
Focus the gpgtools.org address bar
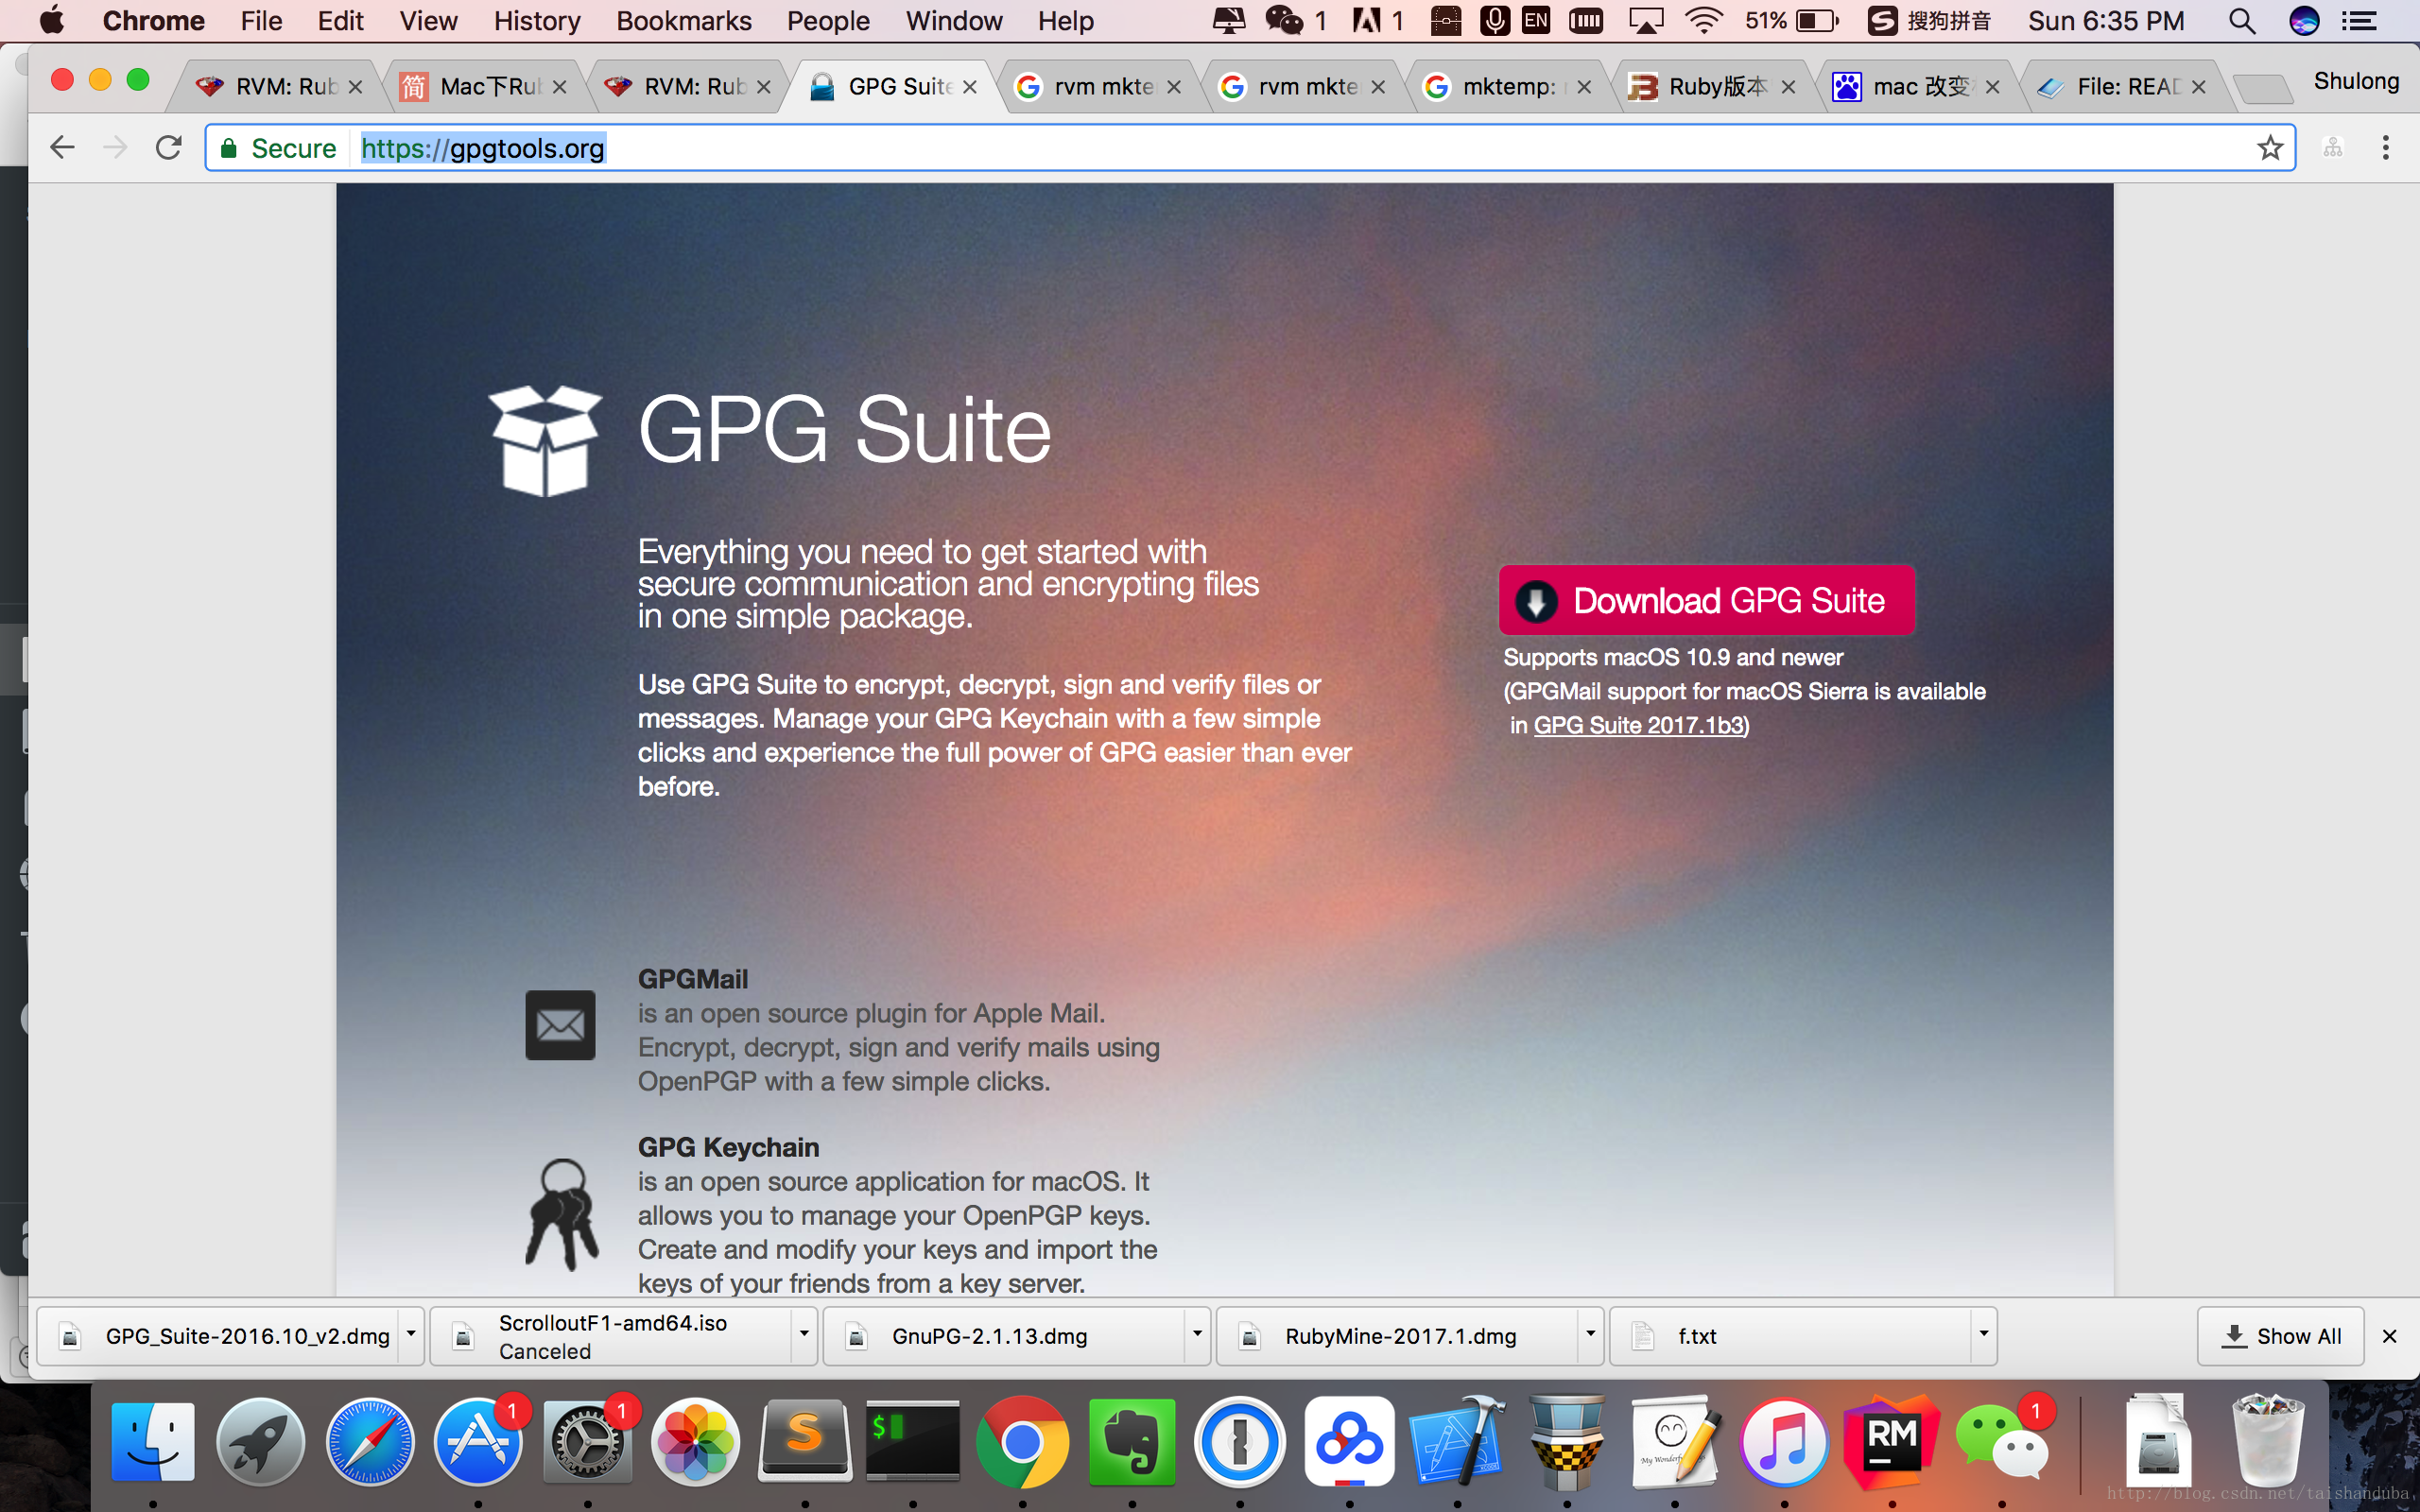pos(1250,148)
